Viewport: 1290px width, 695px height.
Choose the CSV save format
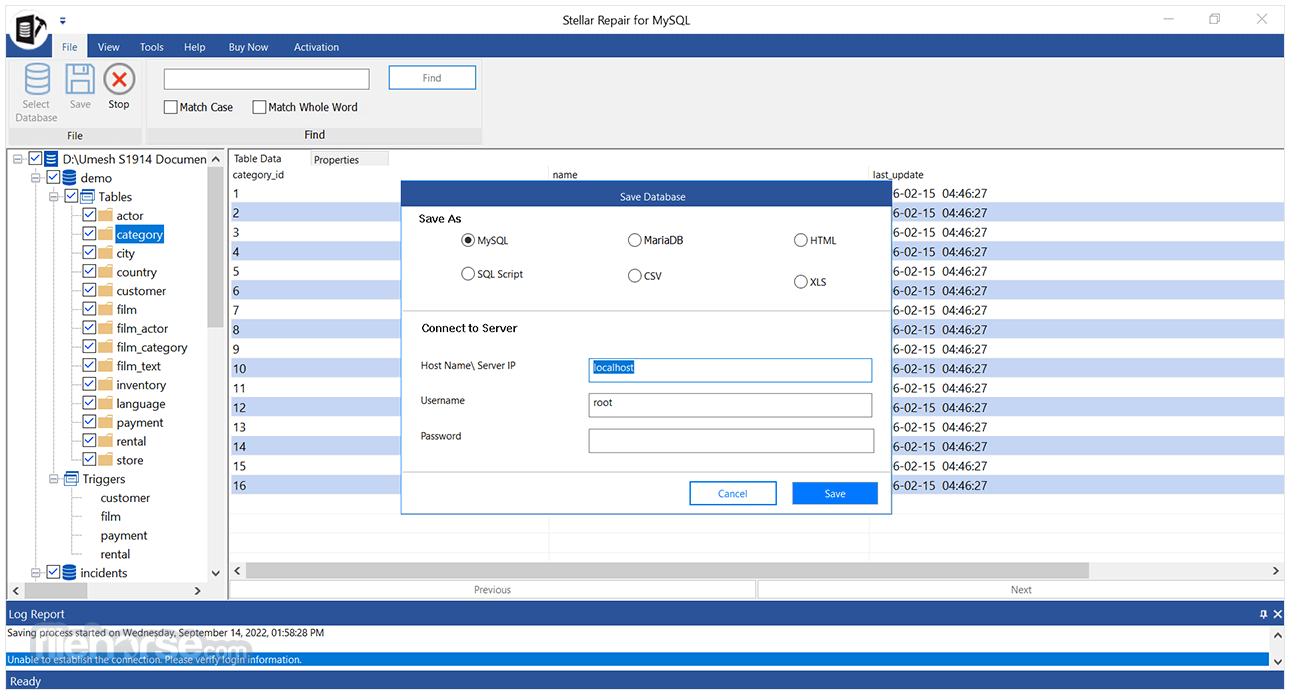[635, 276]
